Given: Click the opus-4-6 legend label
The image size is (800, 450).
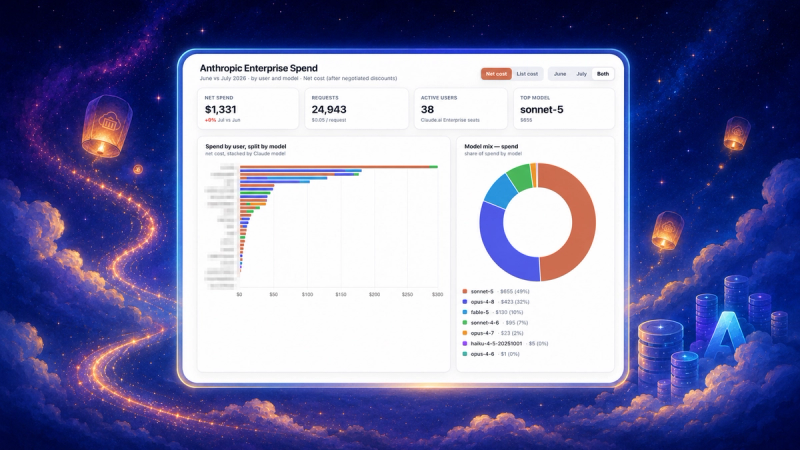Looking at the screenshot, I should coord(483,354).
